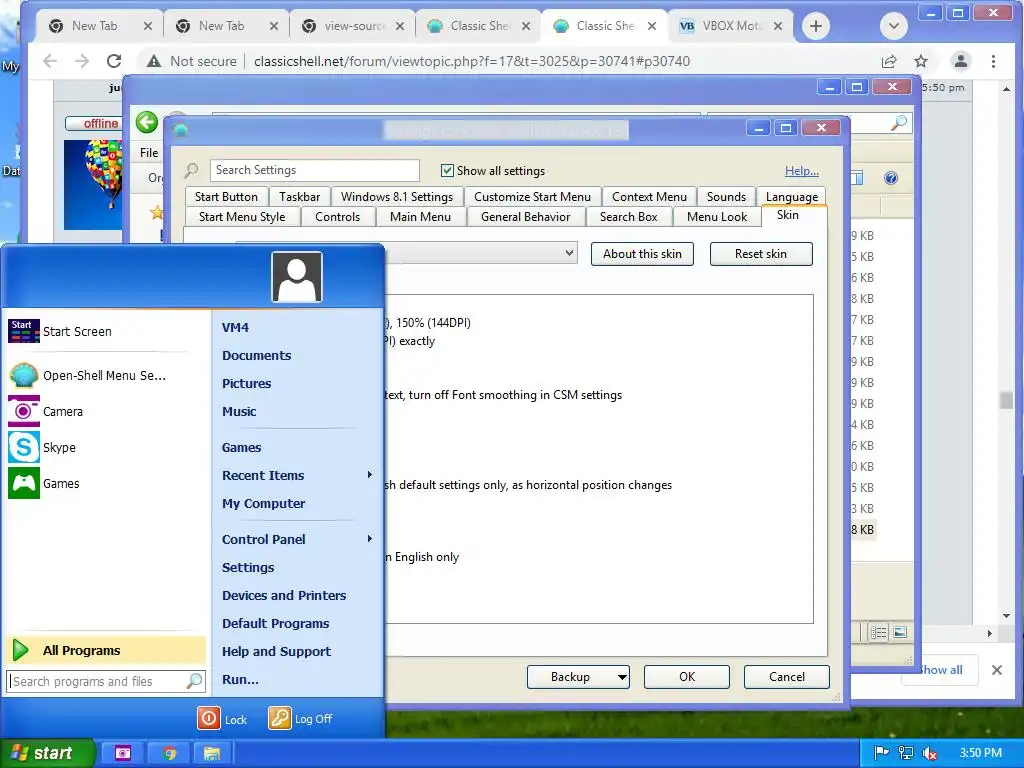Switch to the Search Box tab
This screenshot has height=768, width=1024.
point(629,217)
